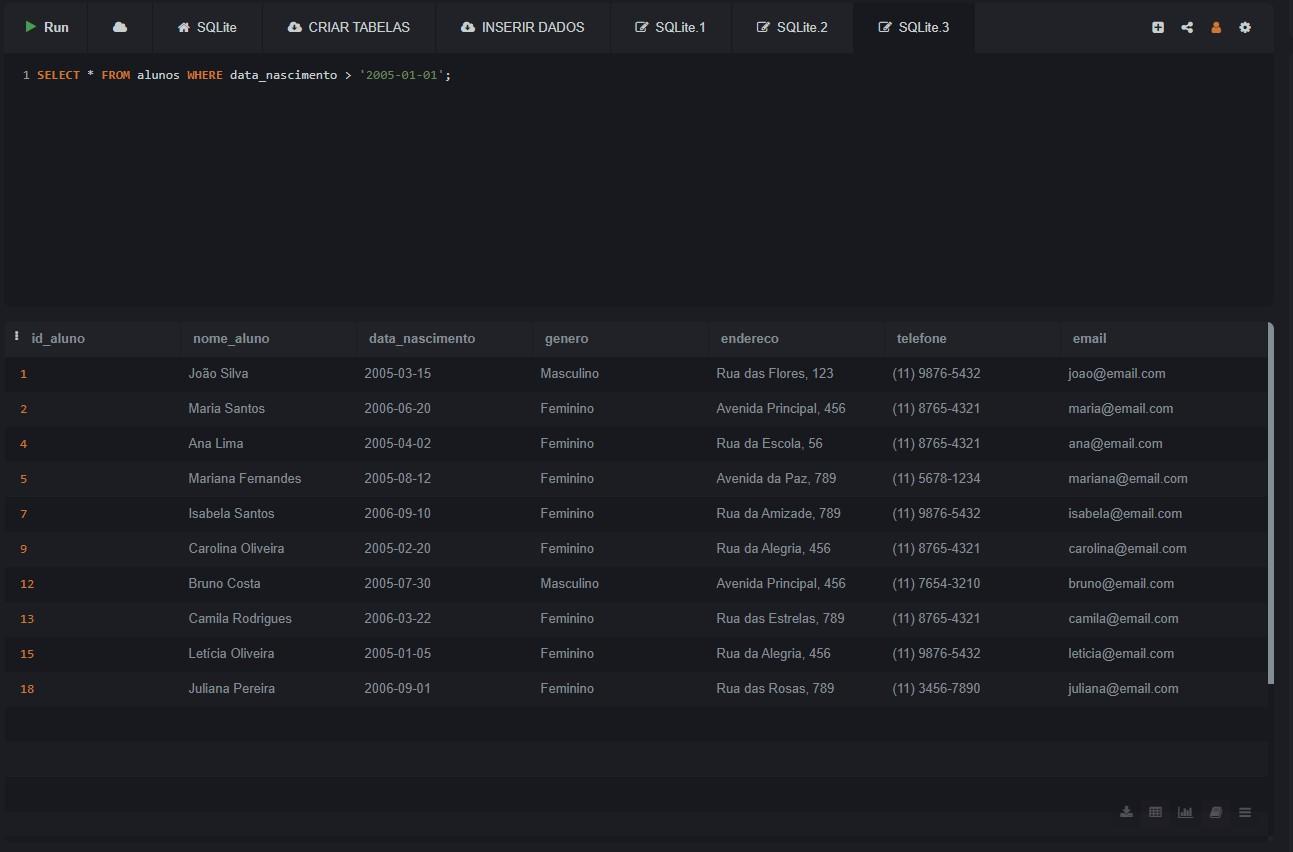
Task: Run the SQL query
Action: click(x=46, y=27)
